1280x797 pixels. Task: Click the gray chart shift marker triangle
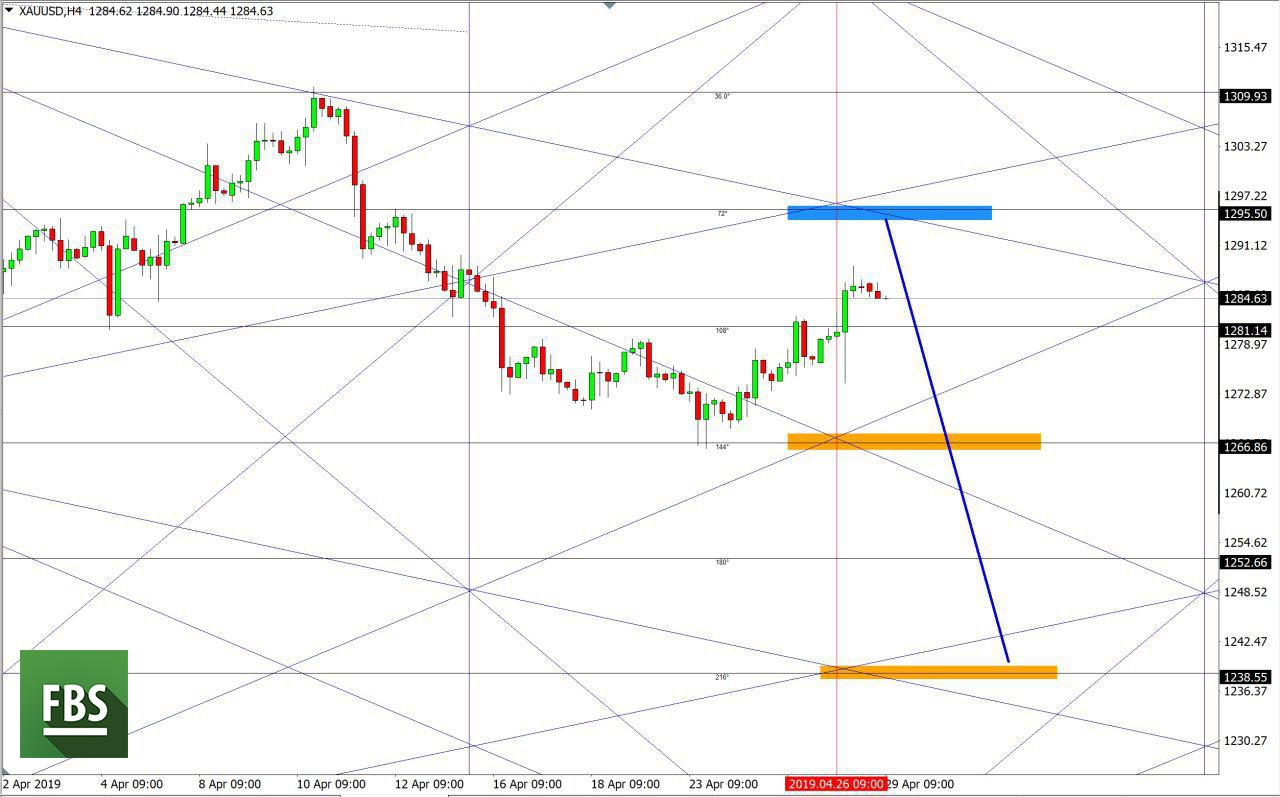(610, 5)
